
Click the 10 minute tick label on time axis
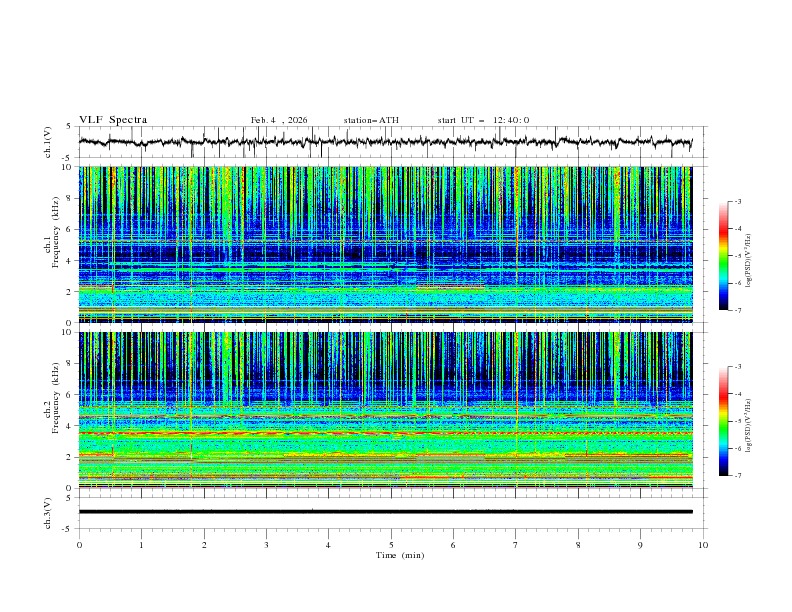pos(703,544)
